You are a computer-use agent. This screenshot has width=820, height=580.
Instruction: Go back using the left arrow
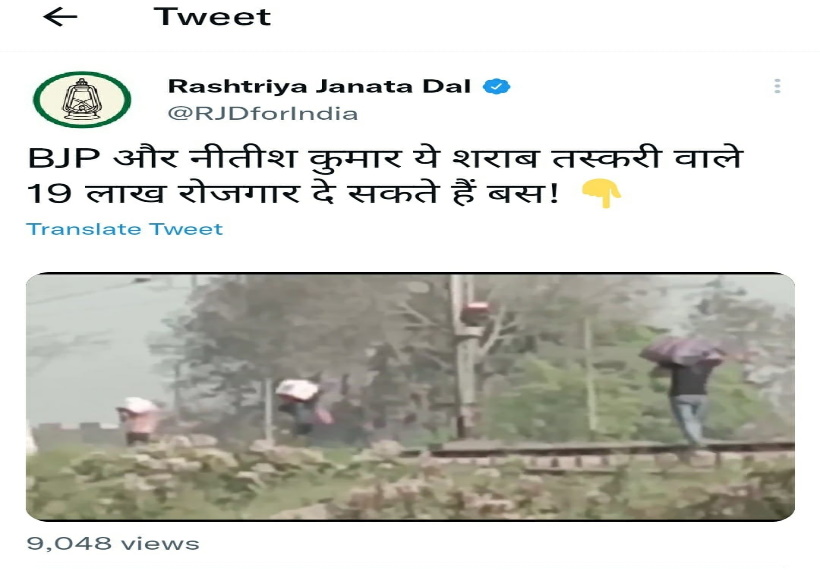click(60, 17)
